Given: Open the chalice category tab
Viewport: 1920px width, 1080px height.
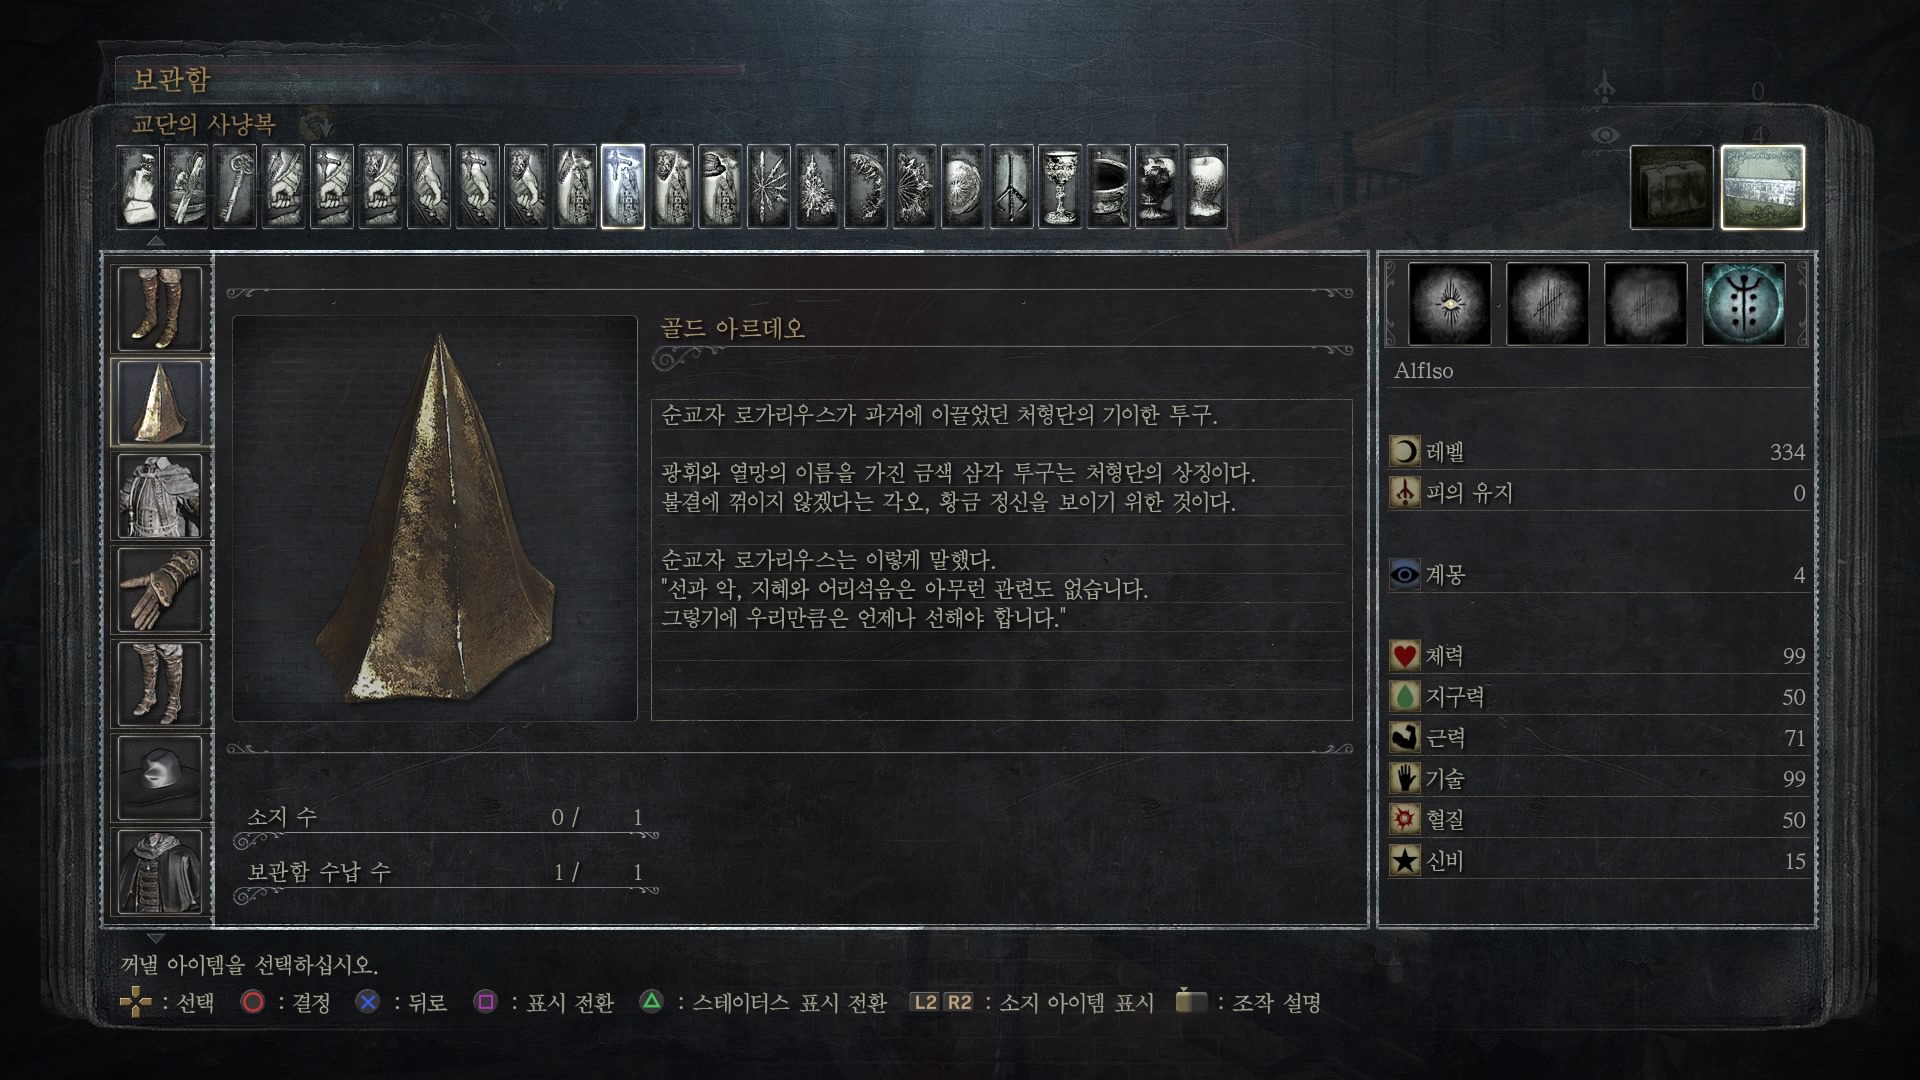Looking at the screenshot, I should pos(1060,187).
